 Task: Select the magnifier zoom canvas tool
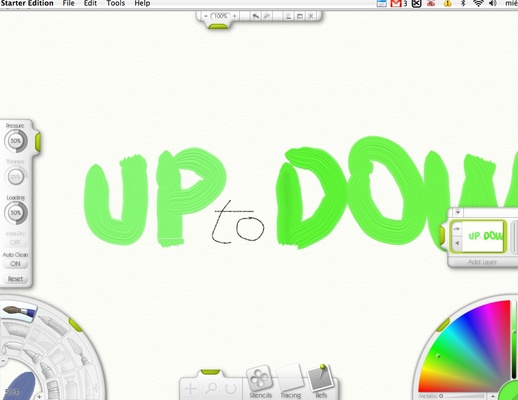point(211,389)
